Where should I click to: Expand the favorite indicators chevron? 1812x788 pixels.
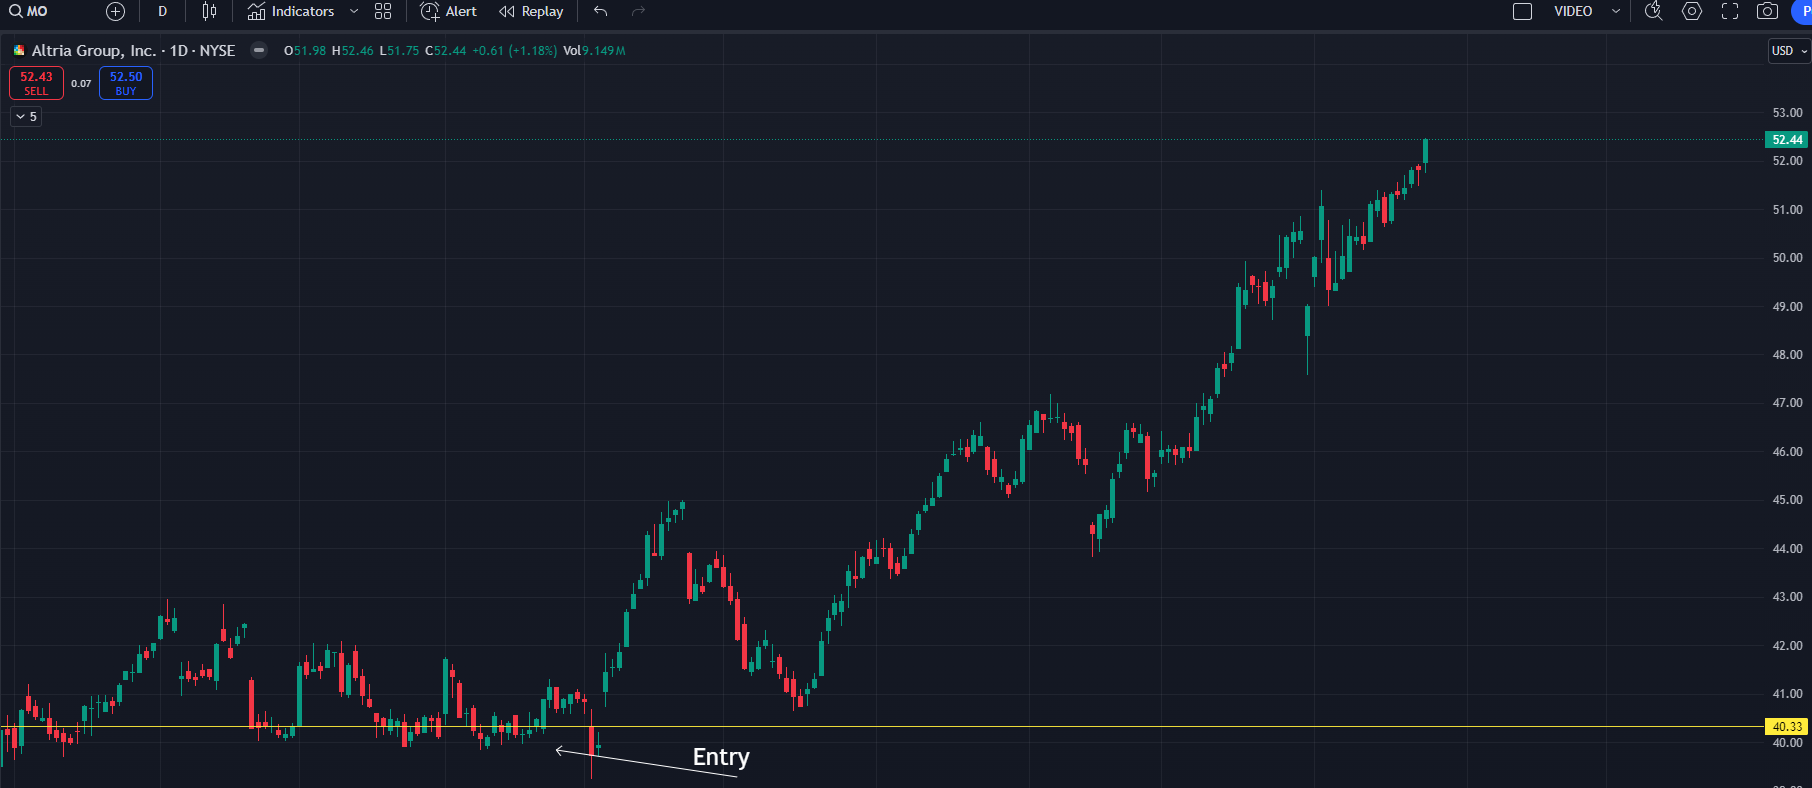click(354, 12)
